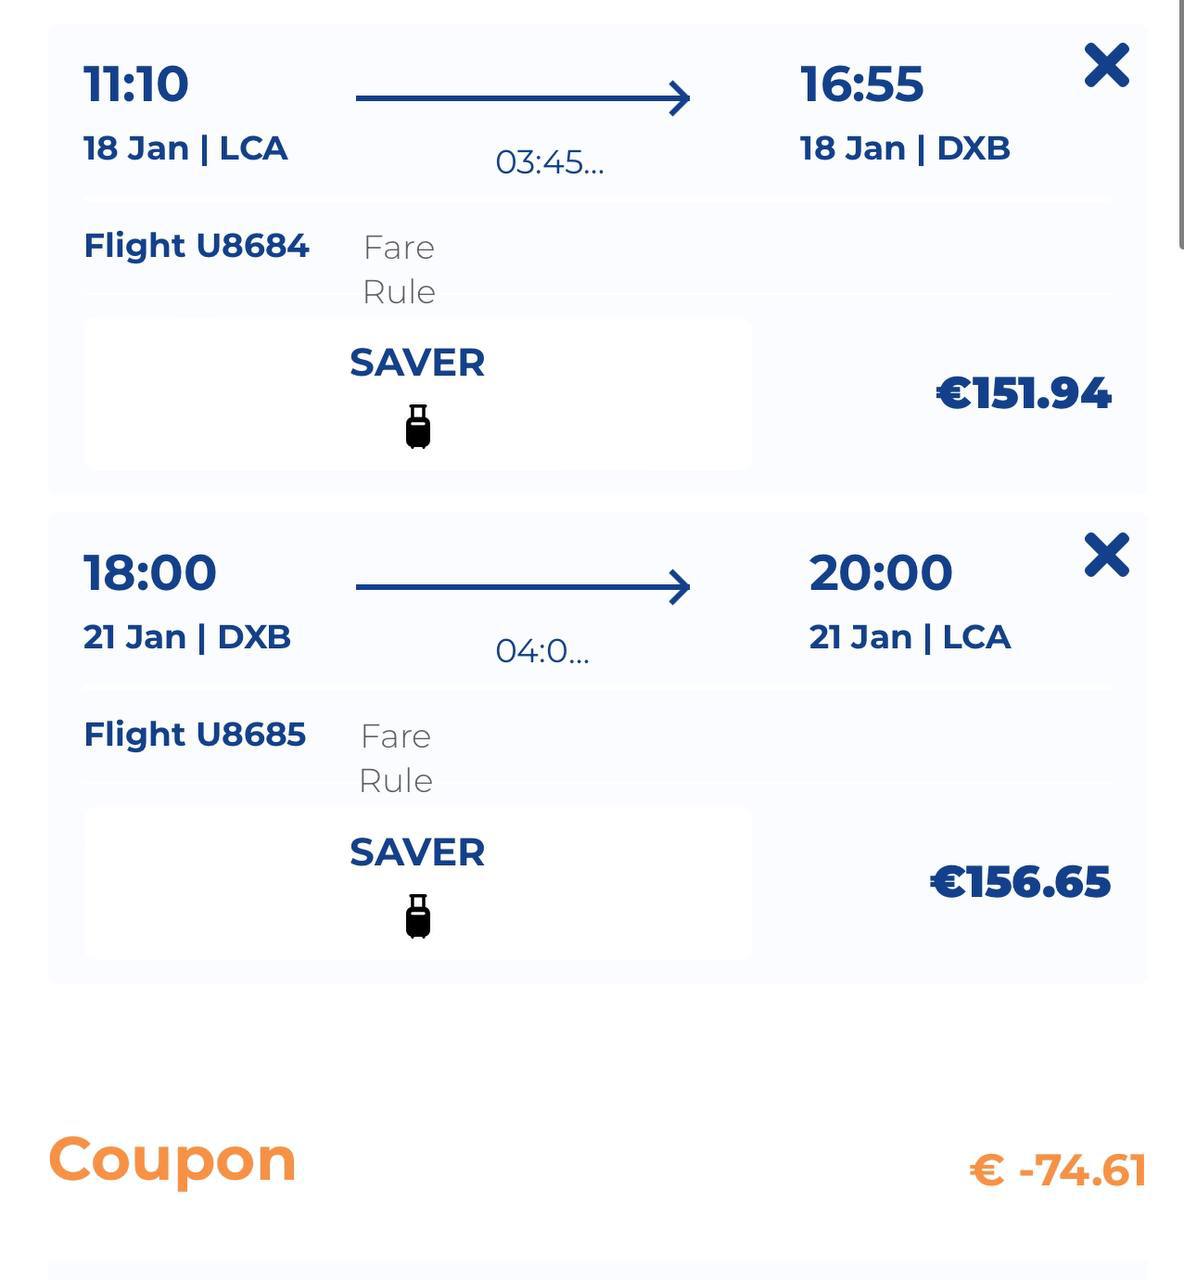Select the SAVER fare on flight U8684
Viewport: 1184px width, 1280px height.
[x=417, y=363]
